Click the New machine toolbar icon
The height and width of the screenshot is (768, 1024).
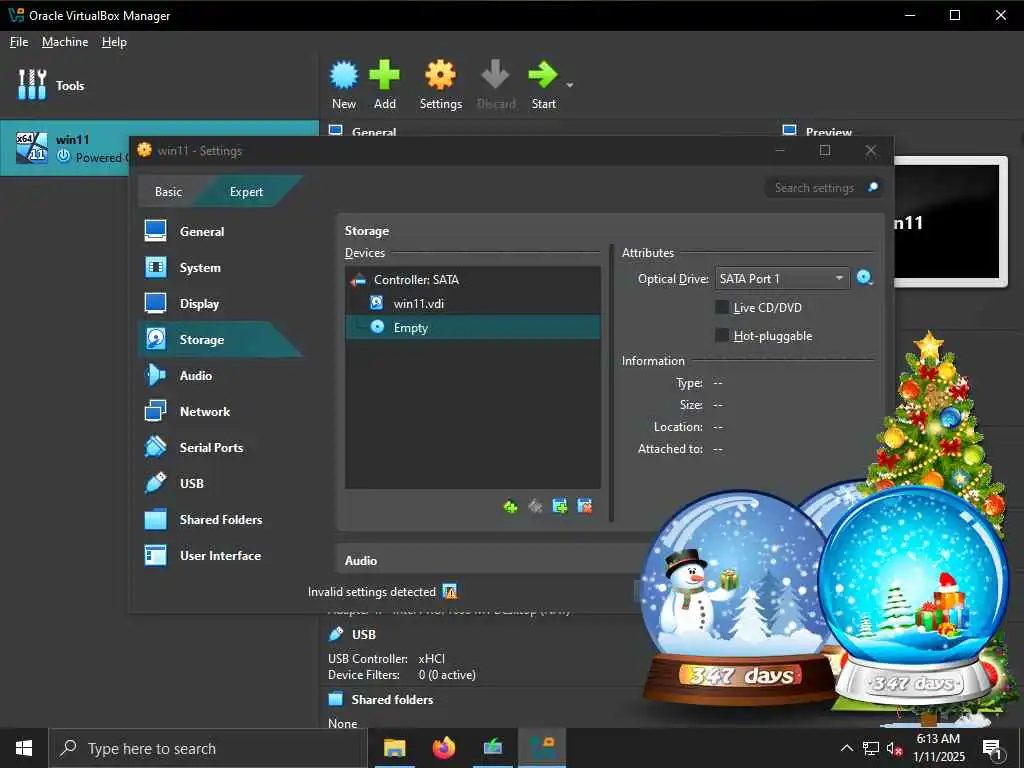tap(344, 85)
